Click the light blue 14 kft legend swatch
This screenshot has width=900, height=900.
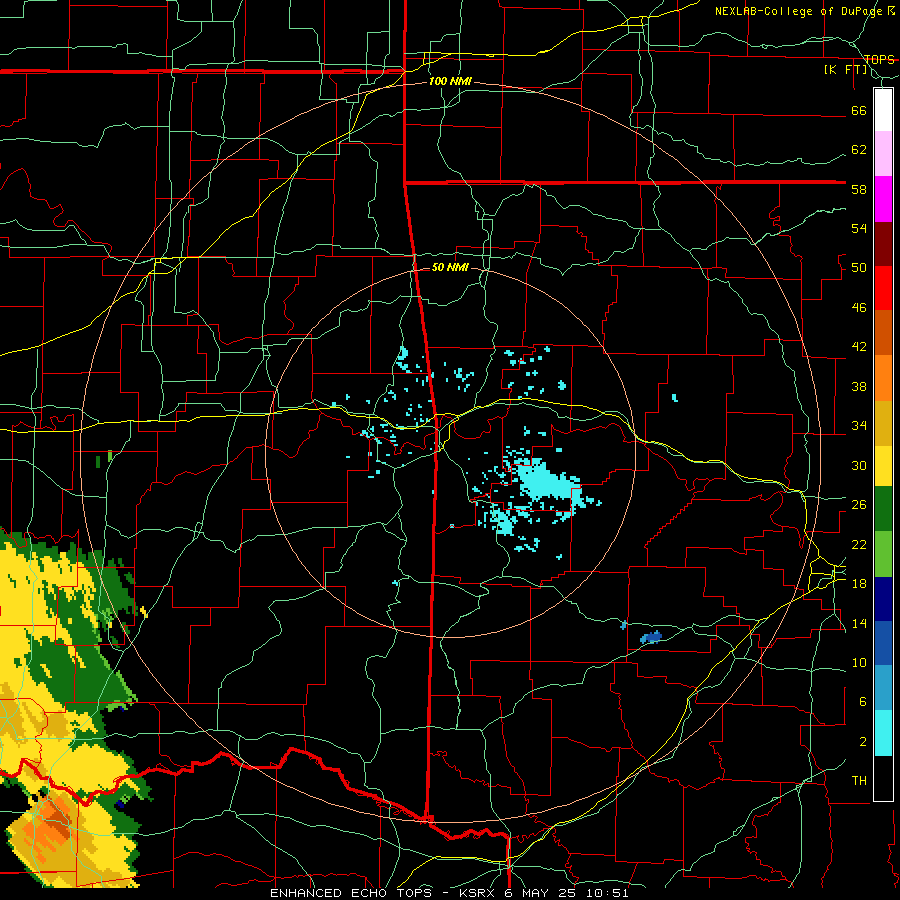click(x=883, y=688)
